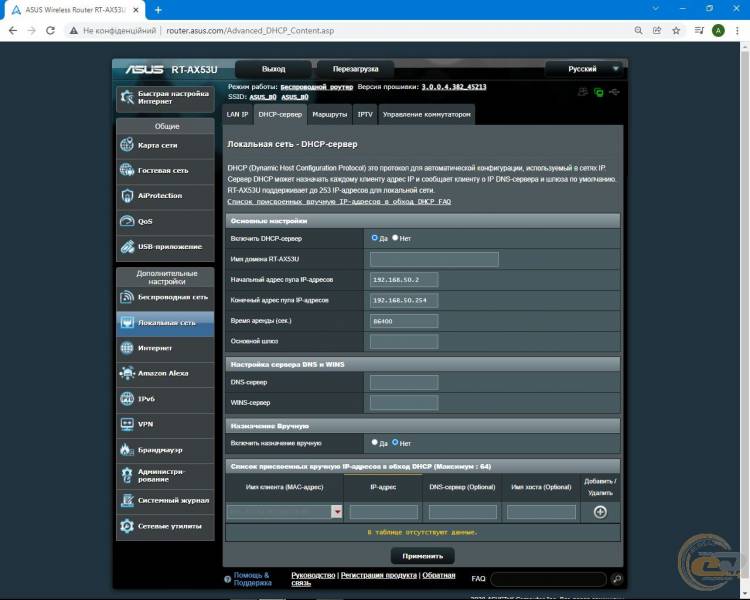Open Wireless (Беспроводная сеть) icon
Image resolution: width=750 pixels, height=600 pixels.
(x=127, y=297)
